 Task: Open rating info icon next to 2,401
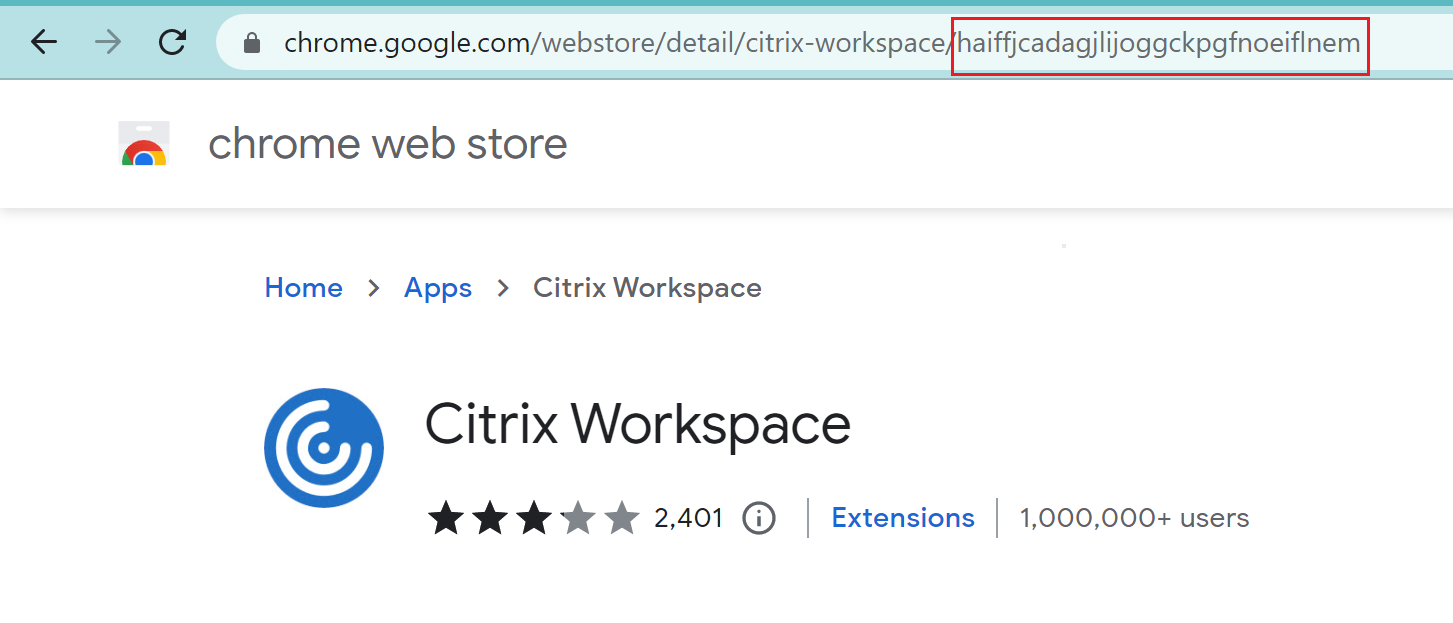pos(759,518)
